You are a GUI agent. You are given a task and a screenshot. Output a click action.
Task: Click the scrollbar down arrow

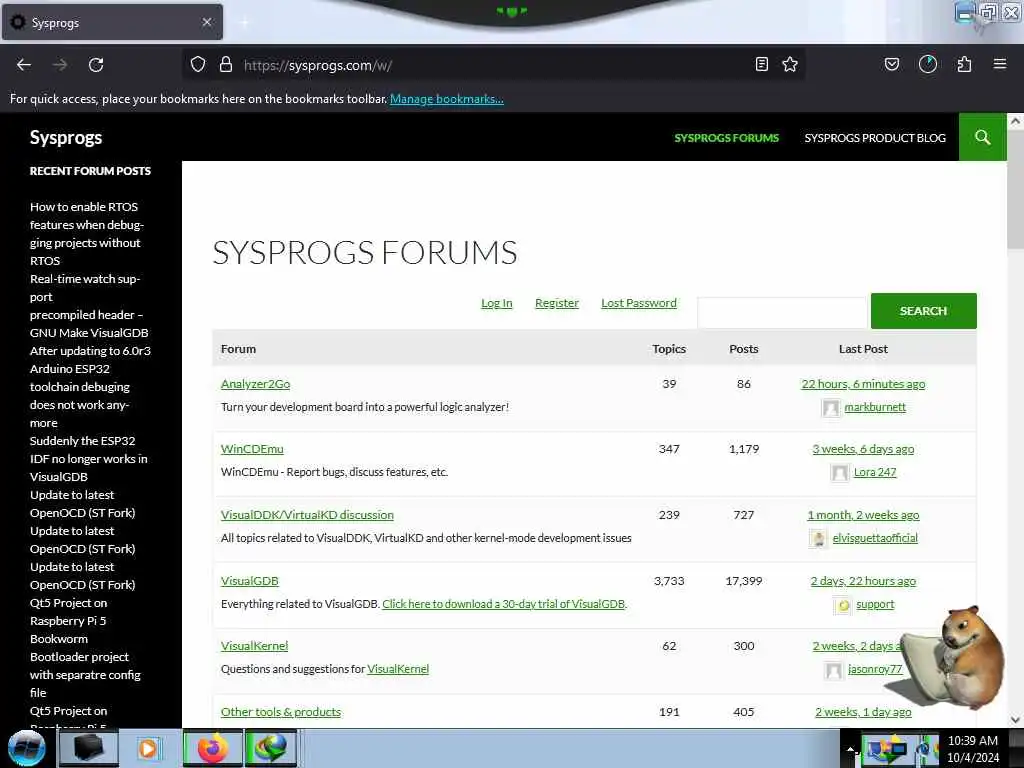pyautogui.click(x=1015, y=720)
